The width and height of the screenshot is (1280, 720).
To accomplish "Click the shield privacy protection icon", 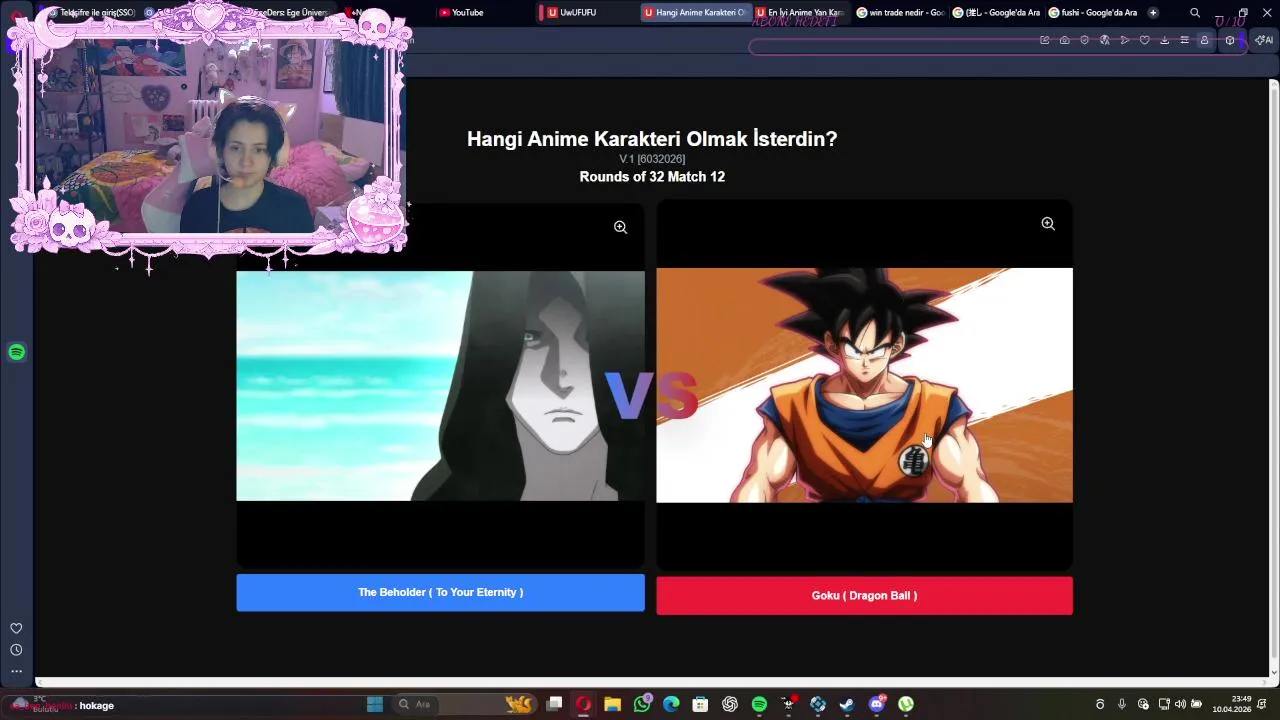I will coord(1084,40).
